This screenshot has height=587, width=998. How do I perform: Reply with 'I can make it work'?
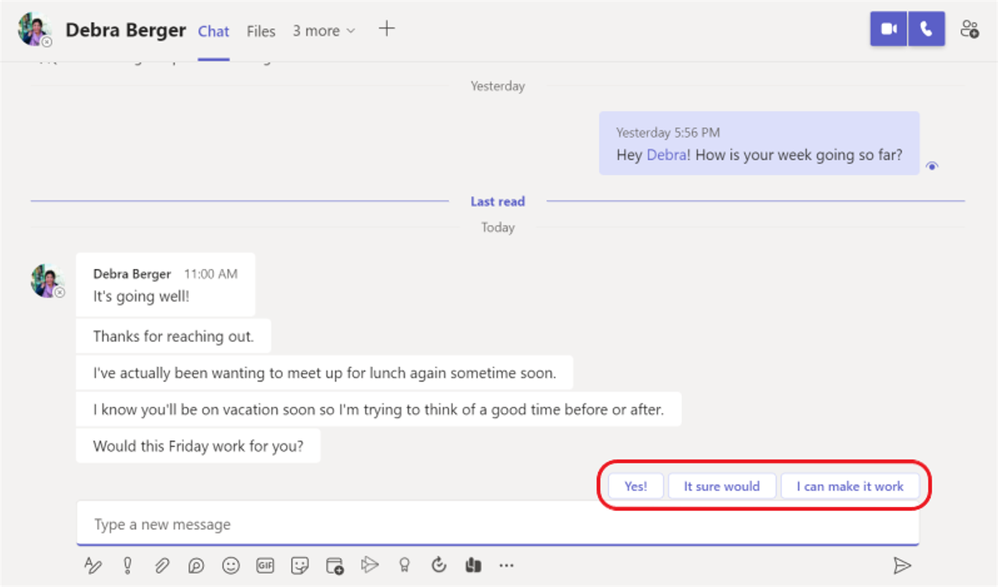pyautogui.click(x=850, y=486)
